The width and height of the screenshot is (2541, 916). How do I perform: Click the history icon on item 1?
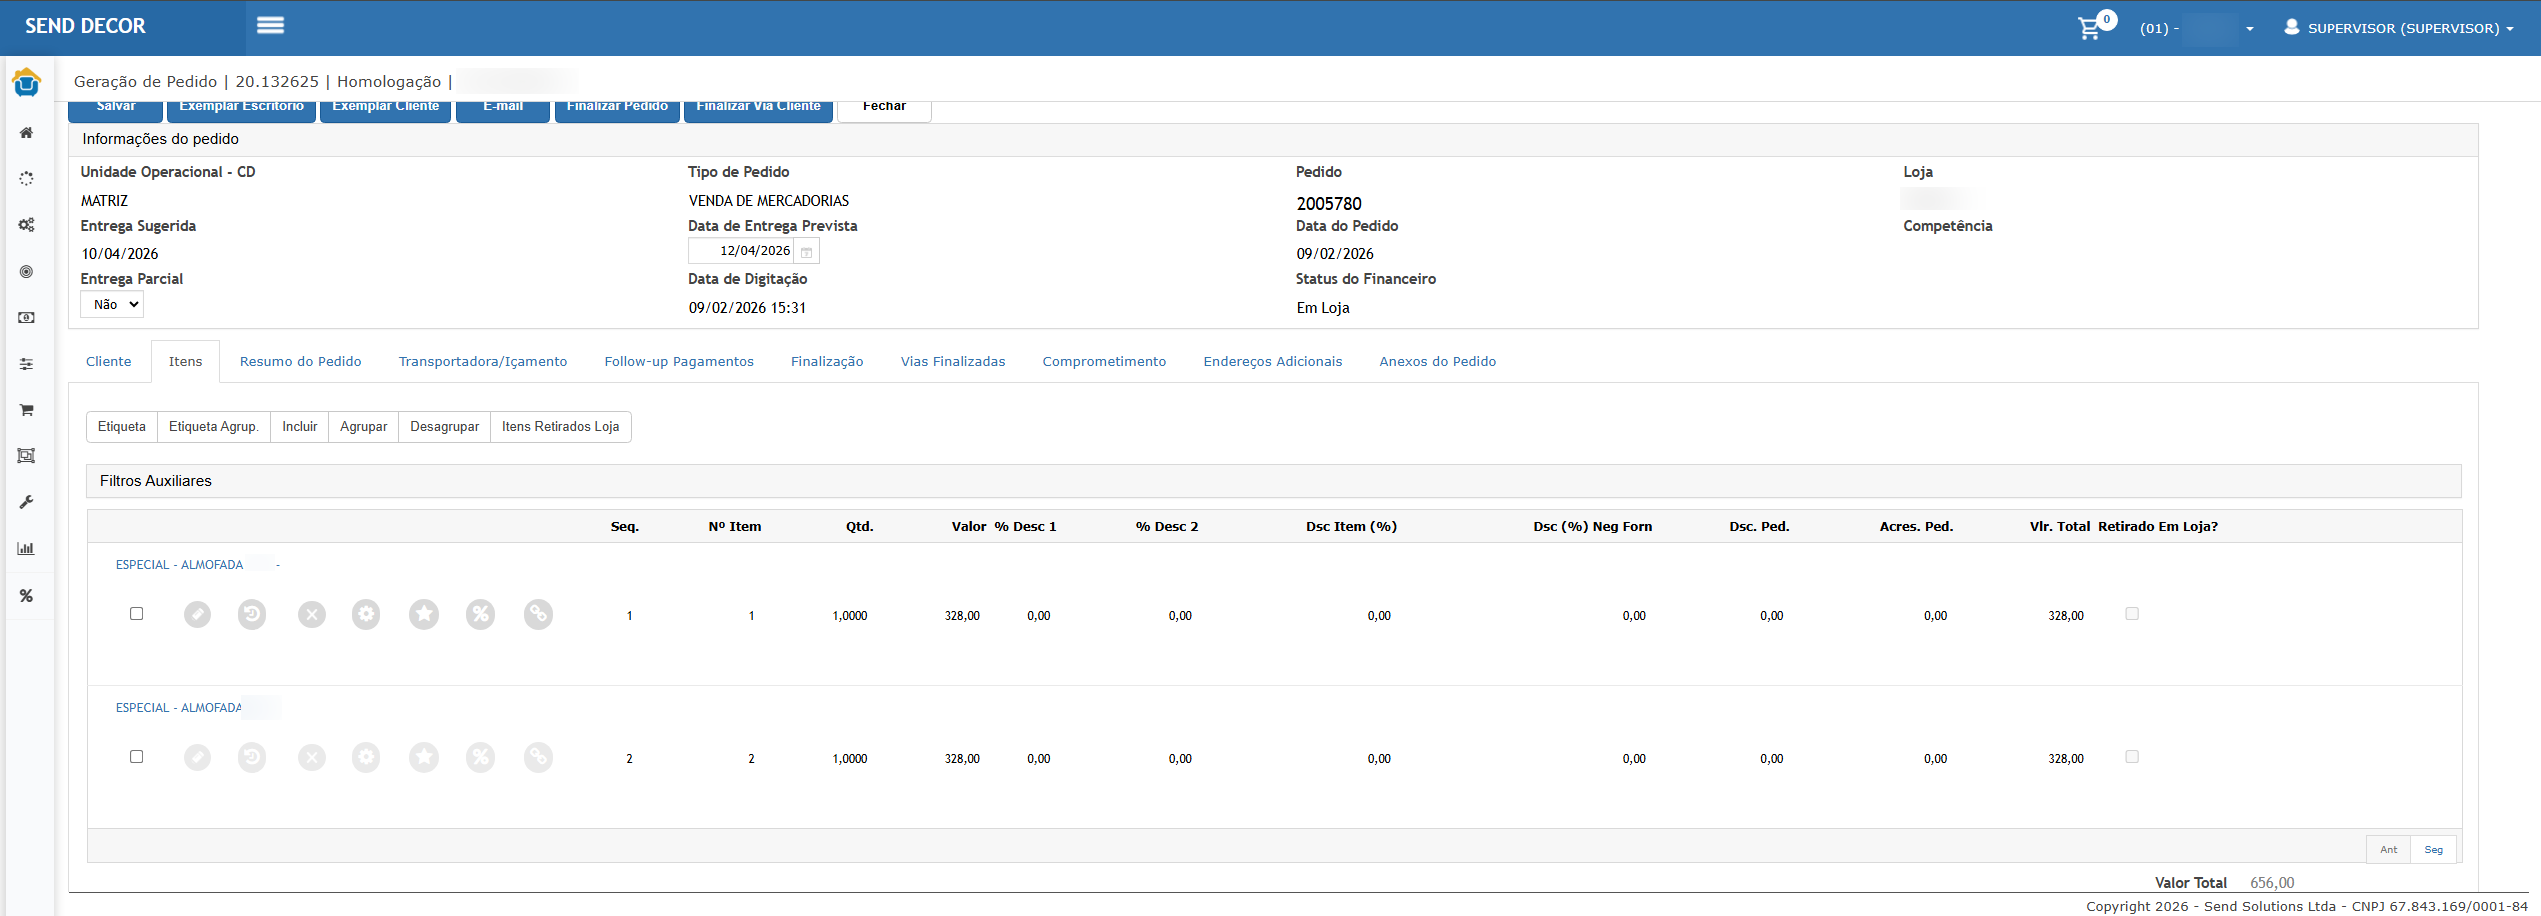click(x=252, y=614)
